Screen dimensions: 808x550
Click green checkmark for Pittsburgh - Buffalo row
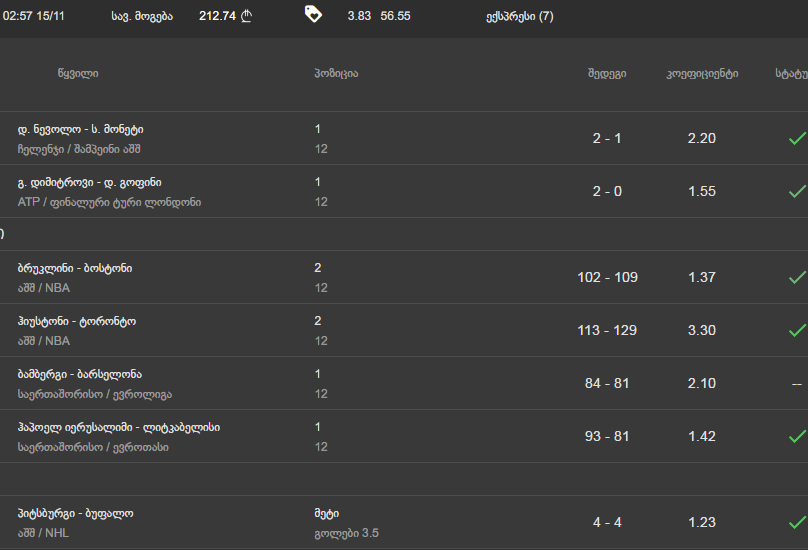tap(796, 522)
